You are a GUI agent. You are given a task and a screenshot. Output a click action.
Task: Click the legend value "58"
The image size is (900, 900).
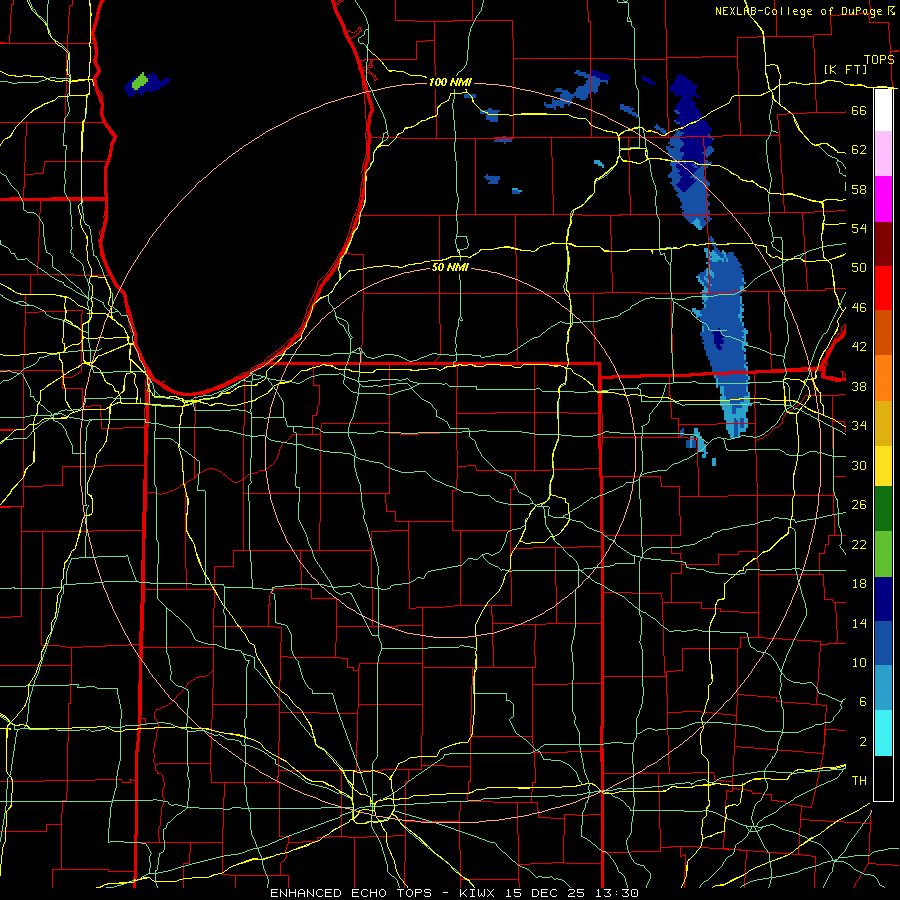point(859,189)
